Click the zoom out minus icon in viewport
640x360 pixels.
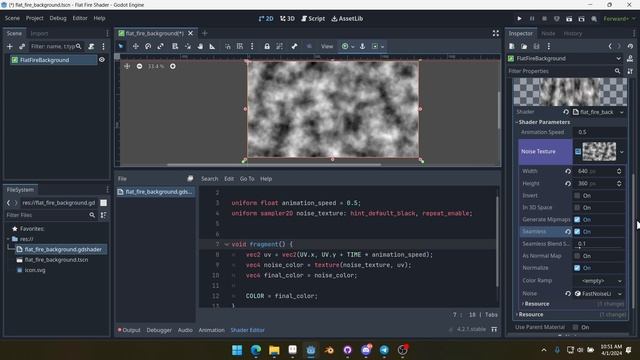point(140,66)
